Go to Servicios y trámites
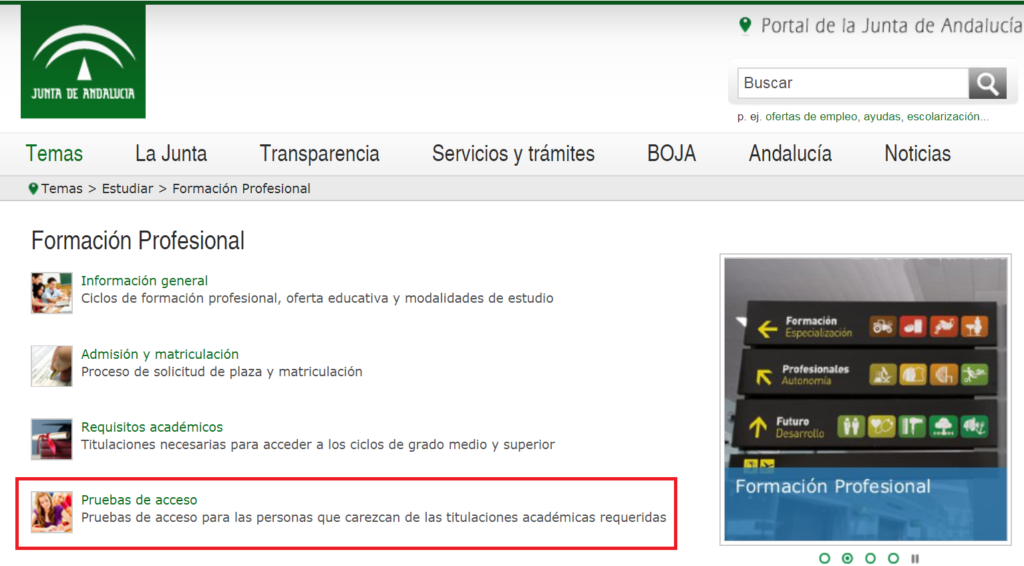 (x=513, y=154)
